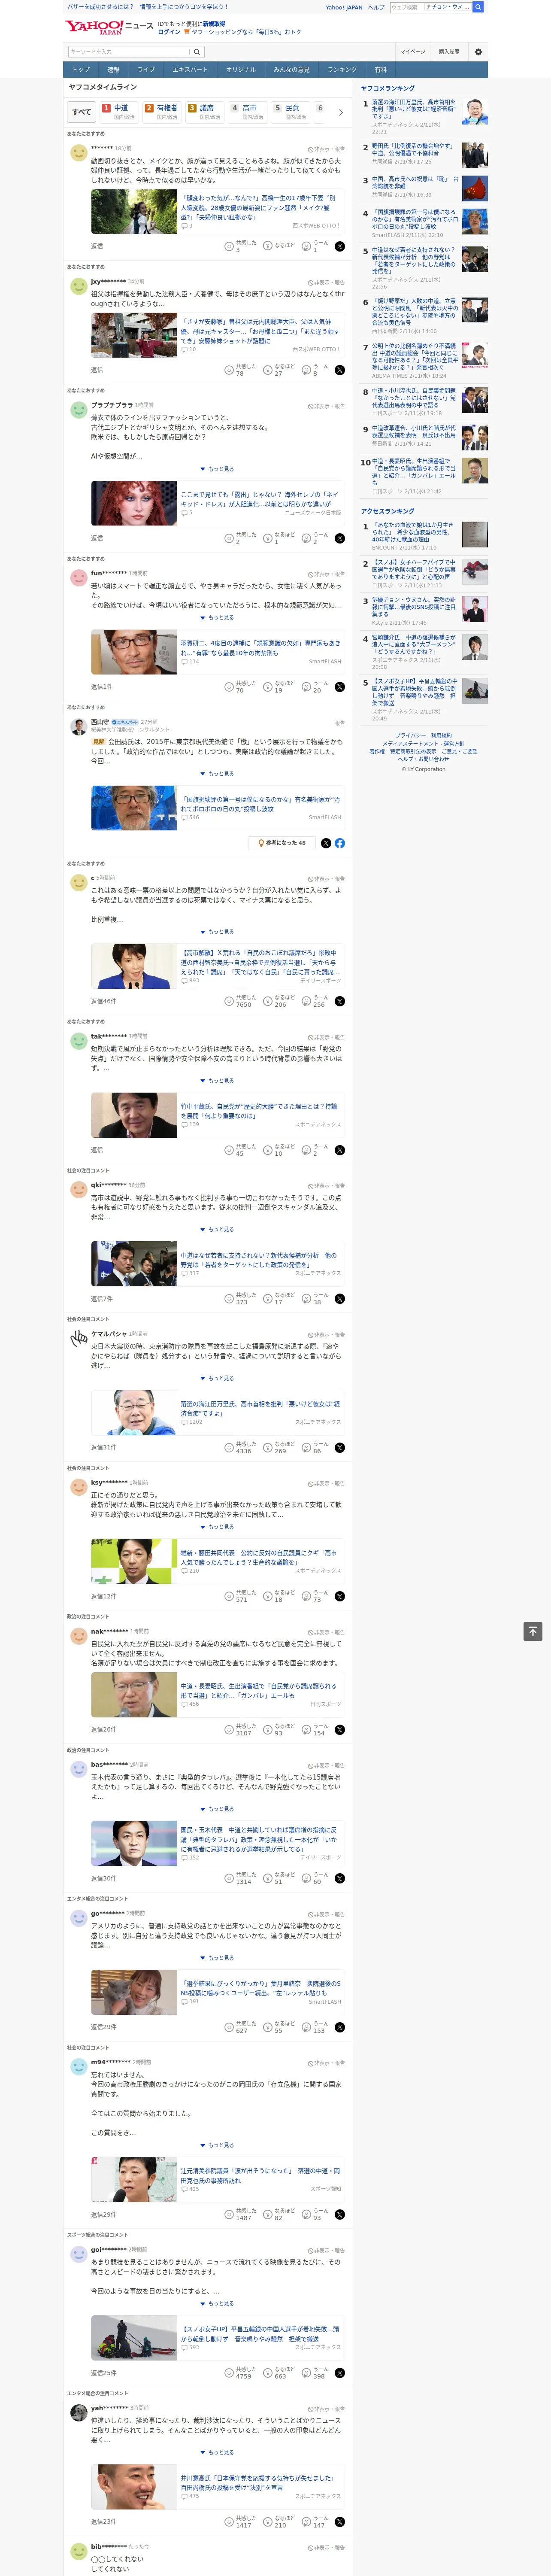Open the ライブ navigation tab

[146, 70]
